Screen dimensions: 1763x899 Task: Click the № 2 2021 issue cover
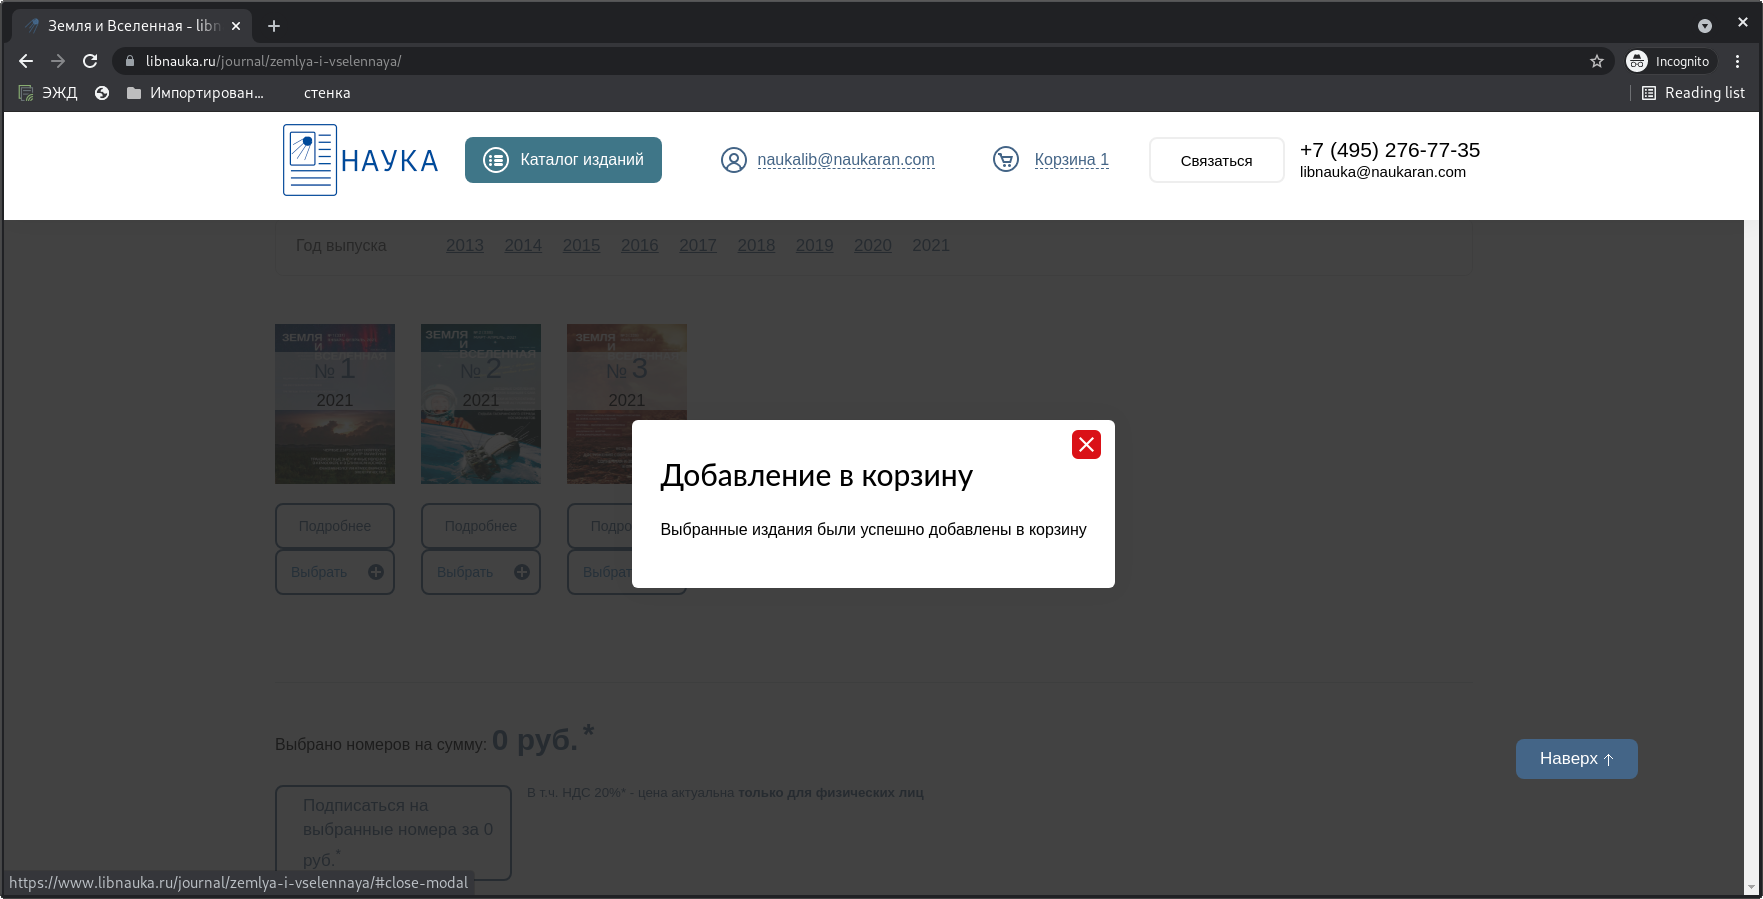tap(481, 404)
